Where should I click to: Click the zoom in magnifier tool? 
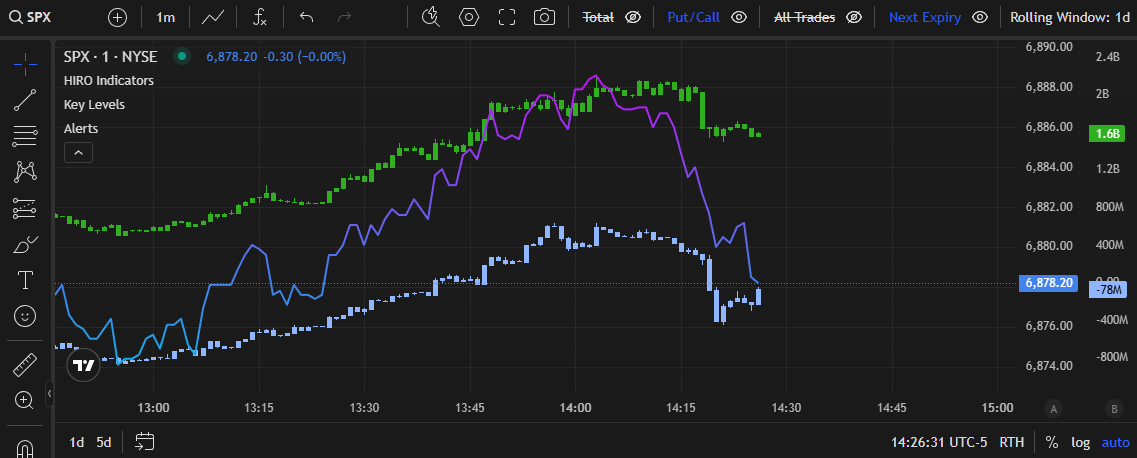click(25, 400)
